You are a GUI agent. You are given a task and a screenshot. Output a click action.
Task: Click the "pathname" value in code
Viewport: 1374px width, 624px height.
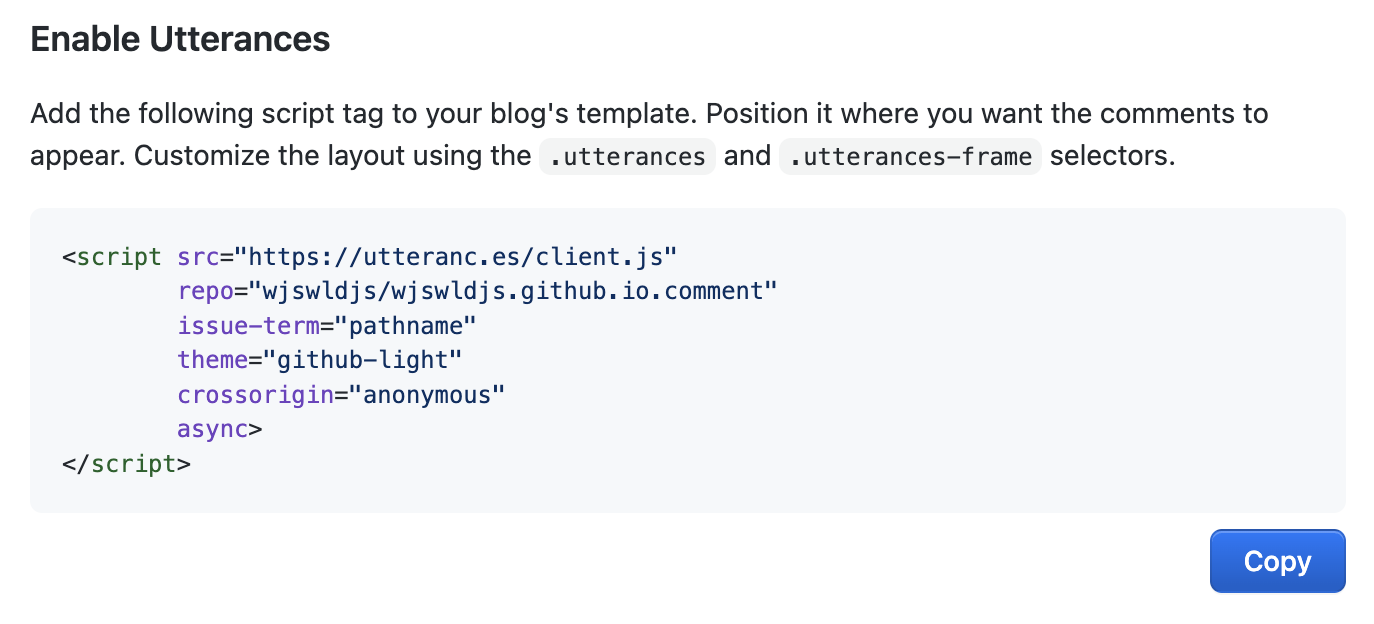(x=406, y=326)
